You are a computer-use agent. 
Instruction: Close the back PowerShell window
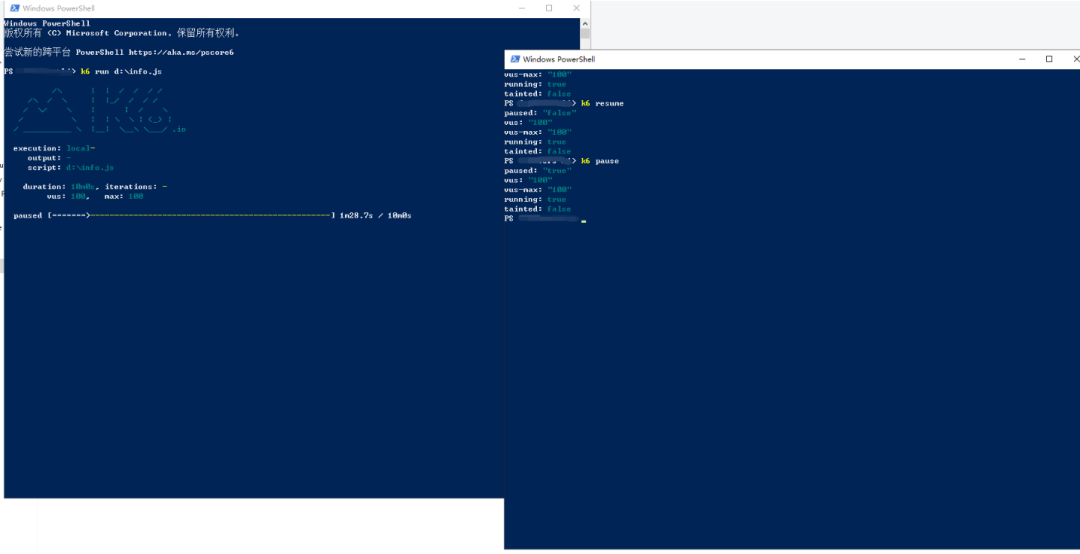click(577, 8)
